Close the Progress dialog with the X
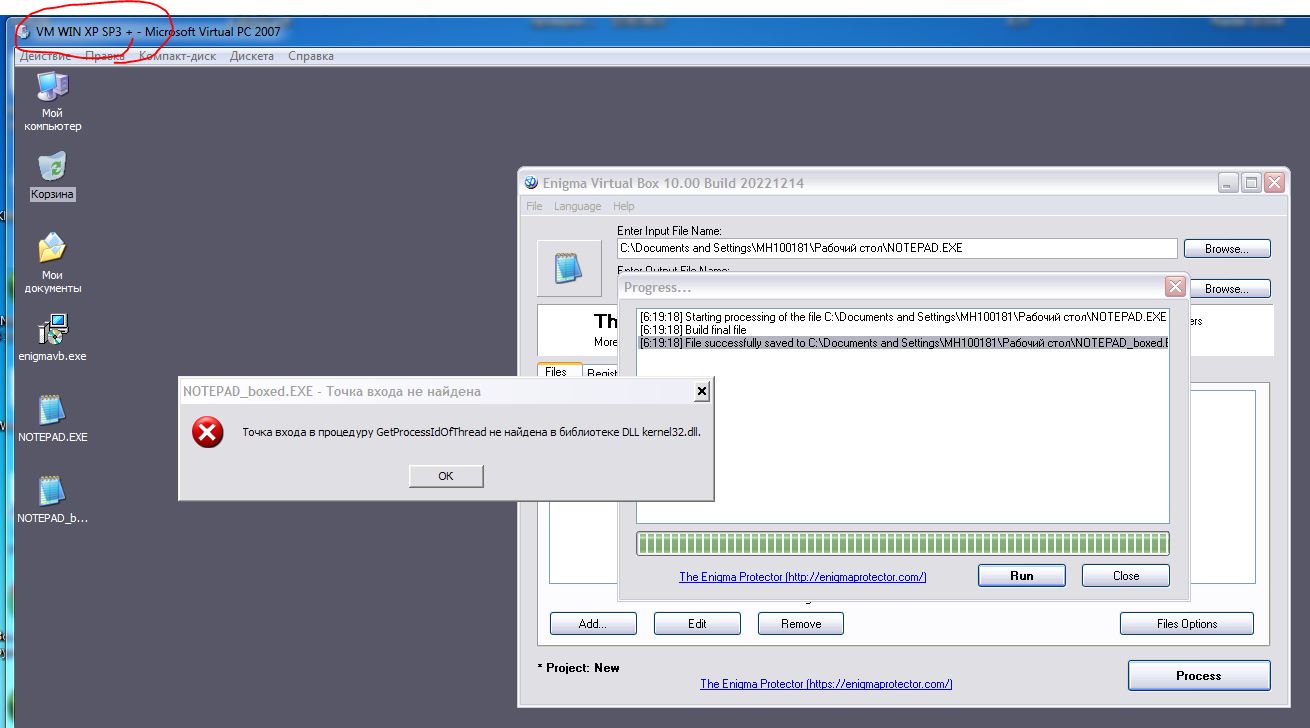The height and width of the screenshot is (728, 1310). pos(1175,287)
